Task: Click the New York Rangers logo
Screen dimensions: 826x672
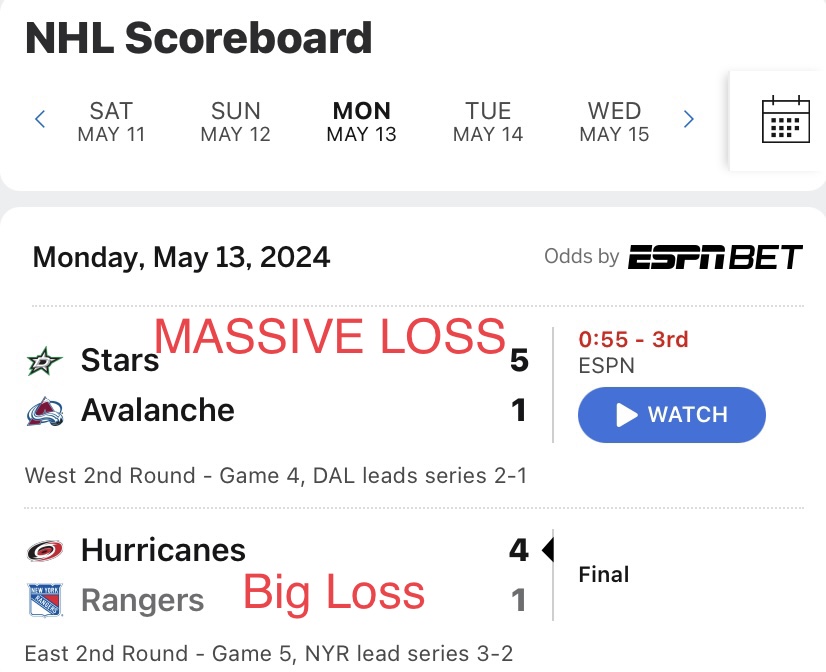Action: [45, 600]
